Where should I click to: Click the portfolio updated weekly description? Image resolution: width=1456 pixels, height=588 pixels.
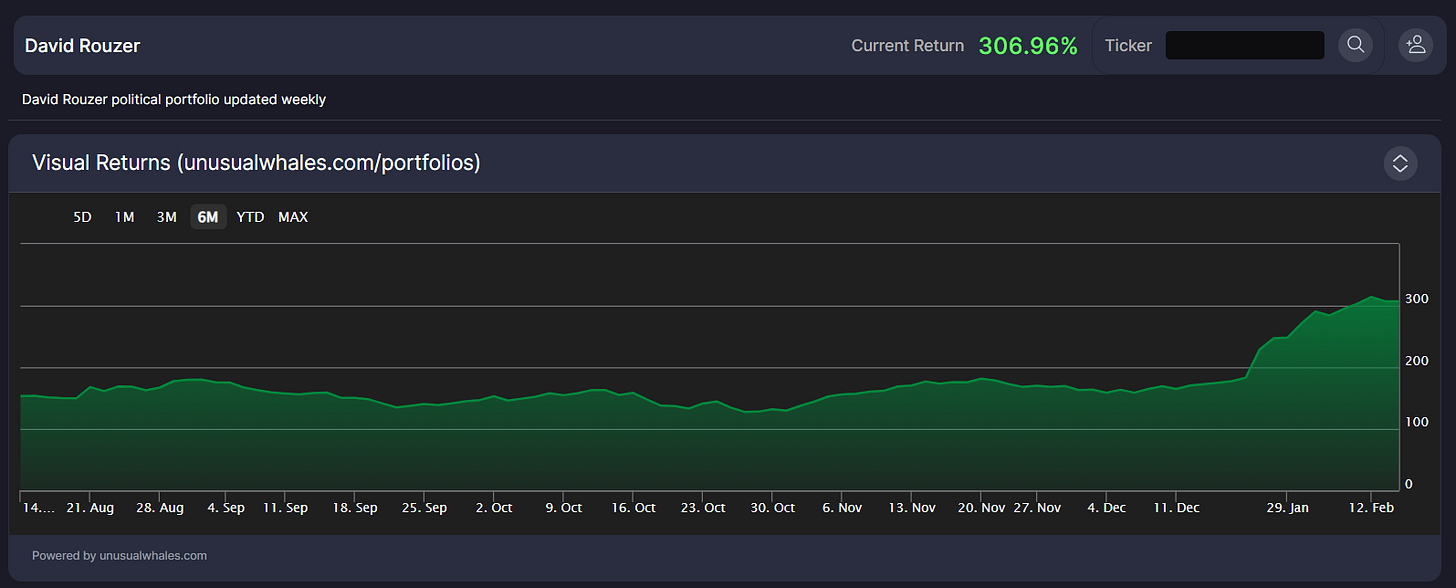pyautogui.click(x=174, y=100)
